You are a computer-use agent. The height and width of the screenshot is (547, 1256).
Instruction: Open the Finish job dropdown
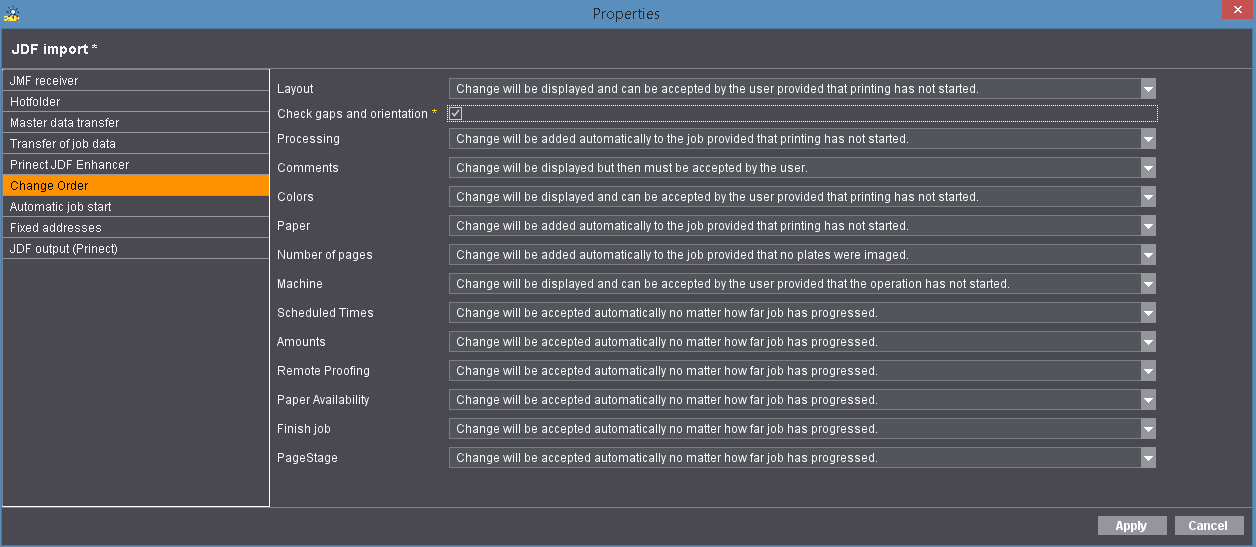(x=1148, y=429)
